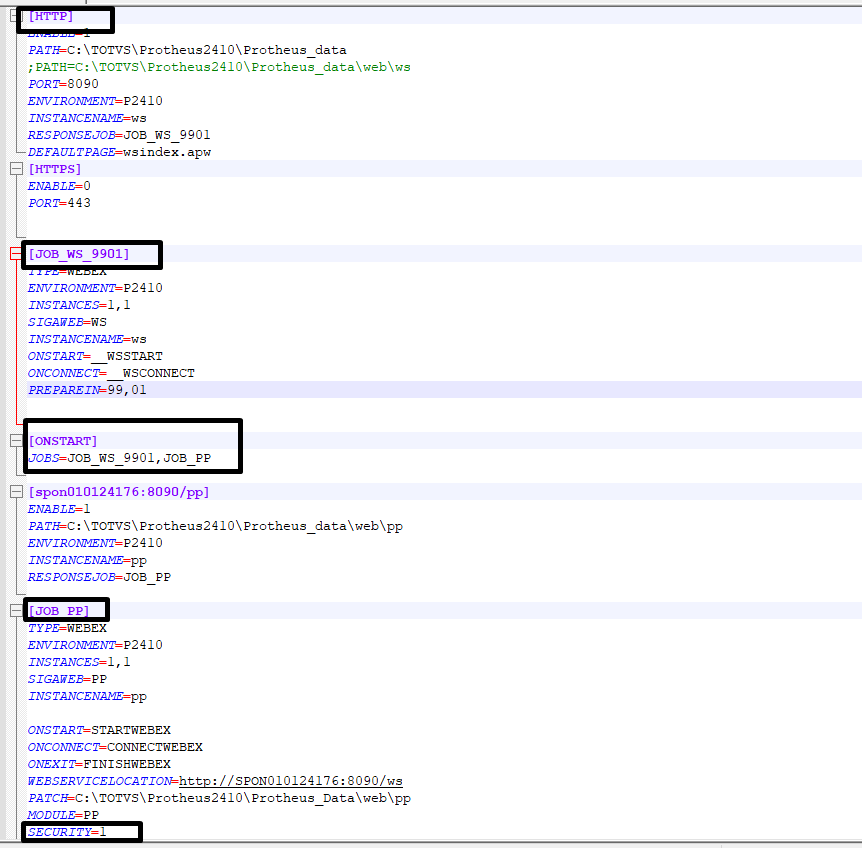The width and height of the screenshot is (862, 848).
Task: Click the TYPE=WEBEX line under [JOB_PP]
Action: coord(67,628)
